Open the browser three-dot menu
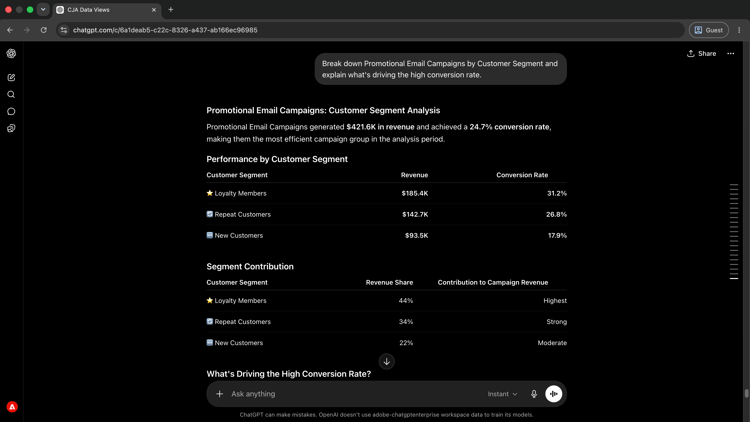Image resolution: width=750 pixels, height=422 pixels. [739, 30]
